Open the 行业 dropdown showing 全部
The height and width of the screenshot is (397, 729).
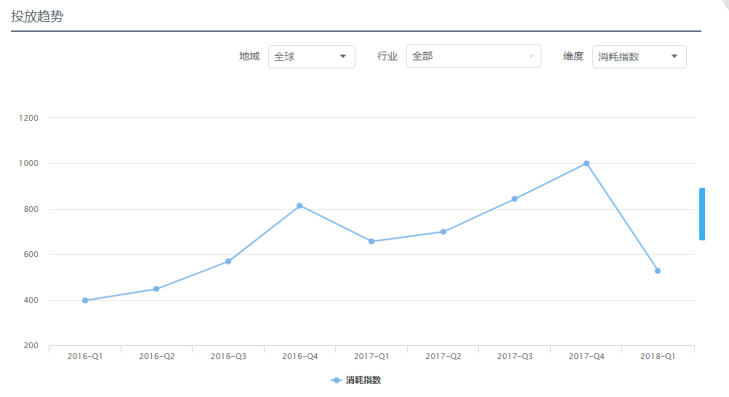pos(473,56)
